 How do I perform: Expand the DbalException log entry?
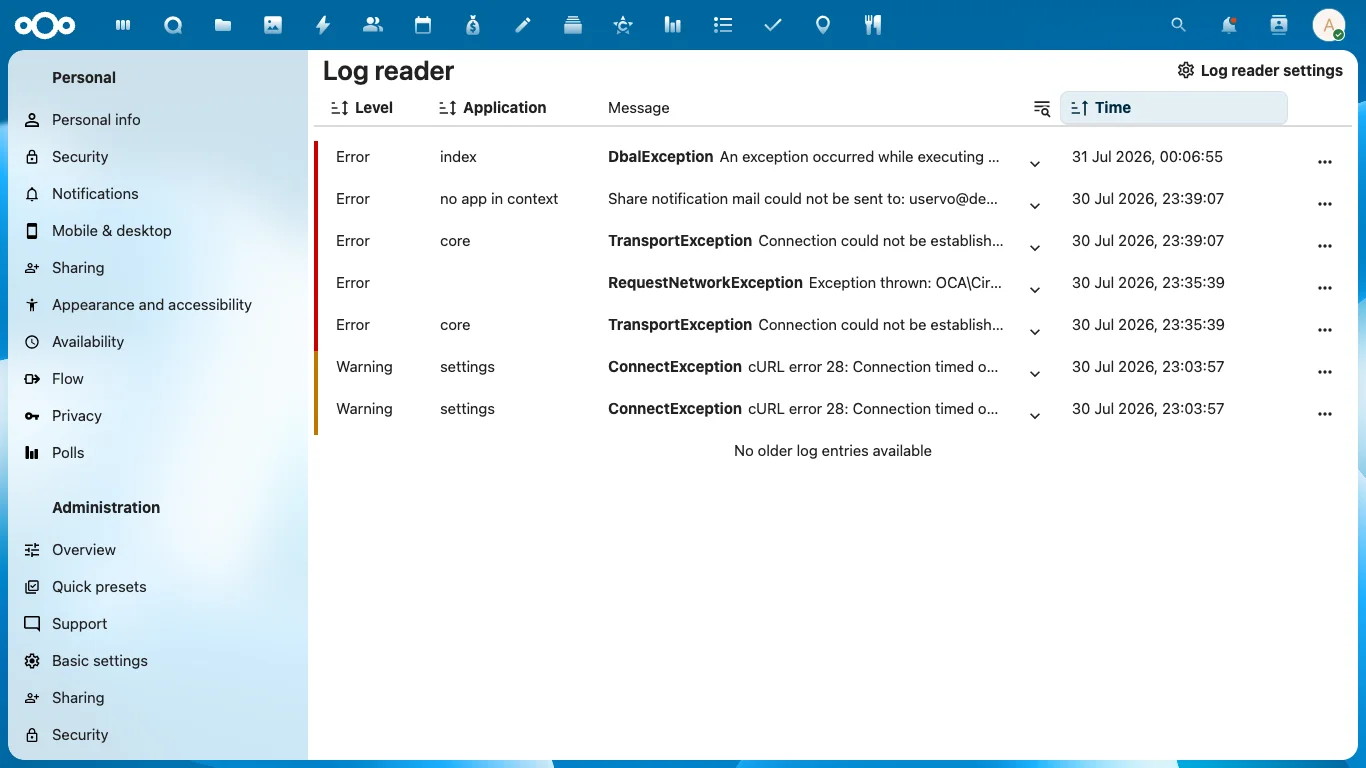tap(1035, 164)
